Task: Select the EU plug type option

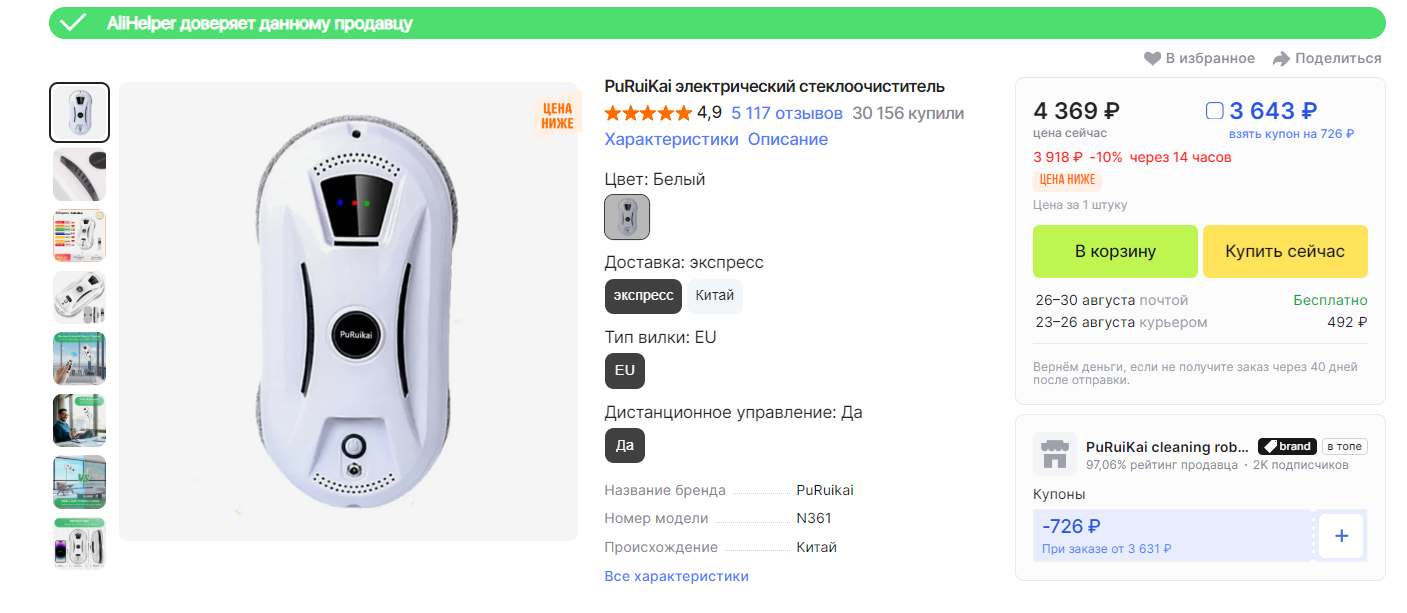Action: pyautogui.click(x=625, y=371)
